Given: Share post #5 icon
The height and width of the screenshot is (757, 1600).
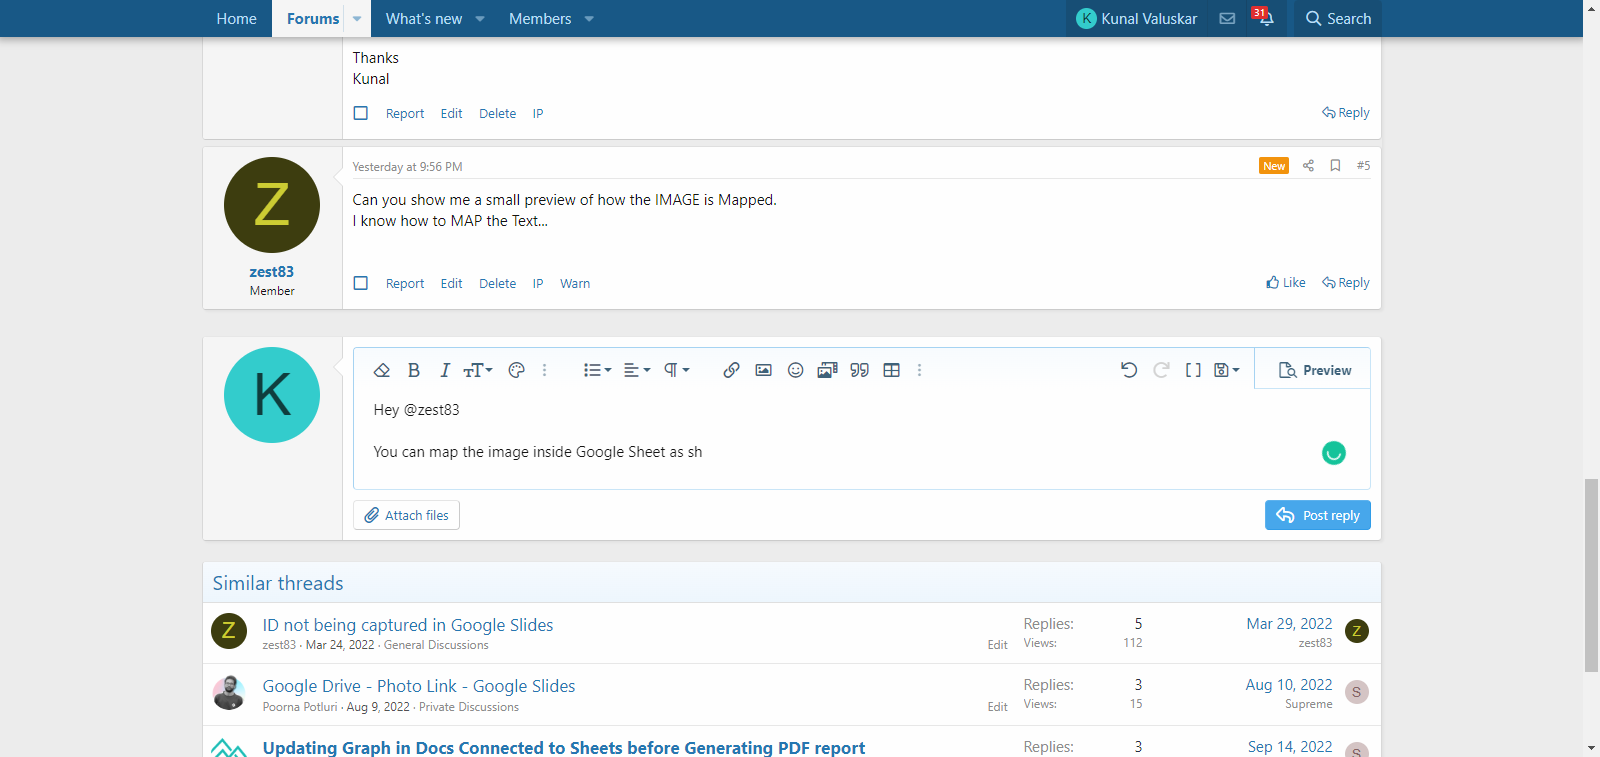Looking at the screenshot, I should tap(1308, 166).
